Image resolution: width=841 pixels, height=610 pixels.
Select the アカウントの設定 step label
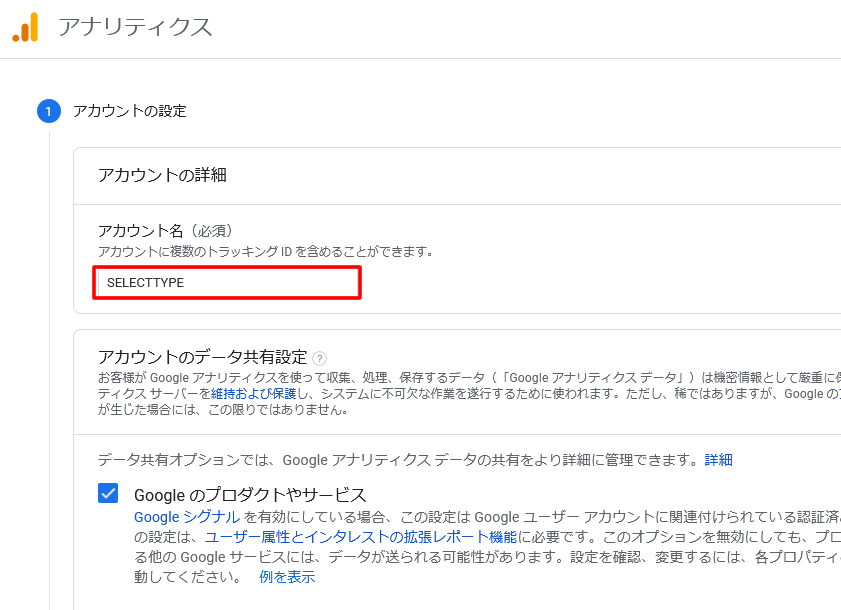(x=129, y=111)
